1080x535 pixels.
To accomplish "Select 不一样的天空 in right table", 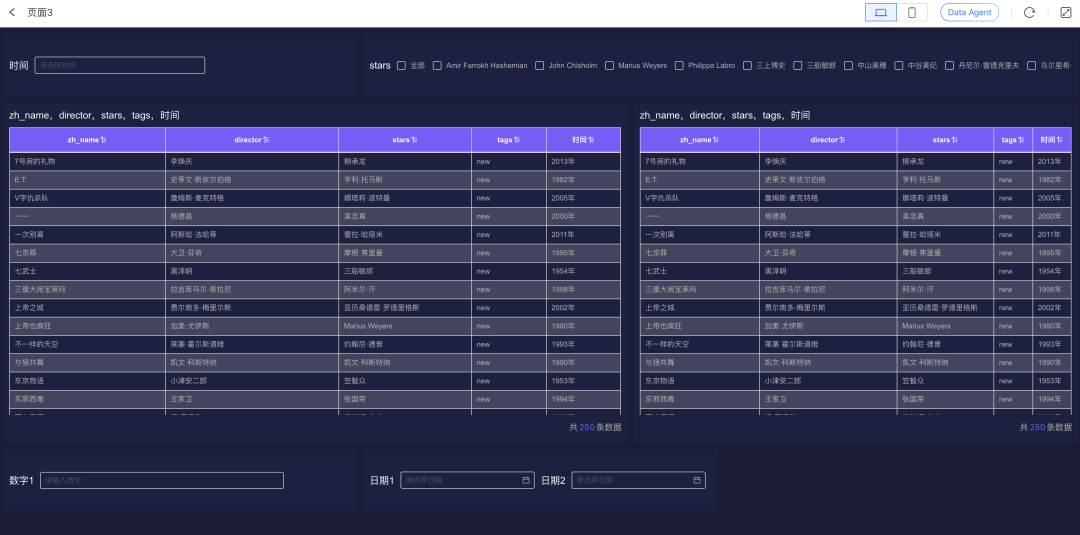I will click(667, 344).
